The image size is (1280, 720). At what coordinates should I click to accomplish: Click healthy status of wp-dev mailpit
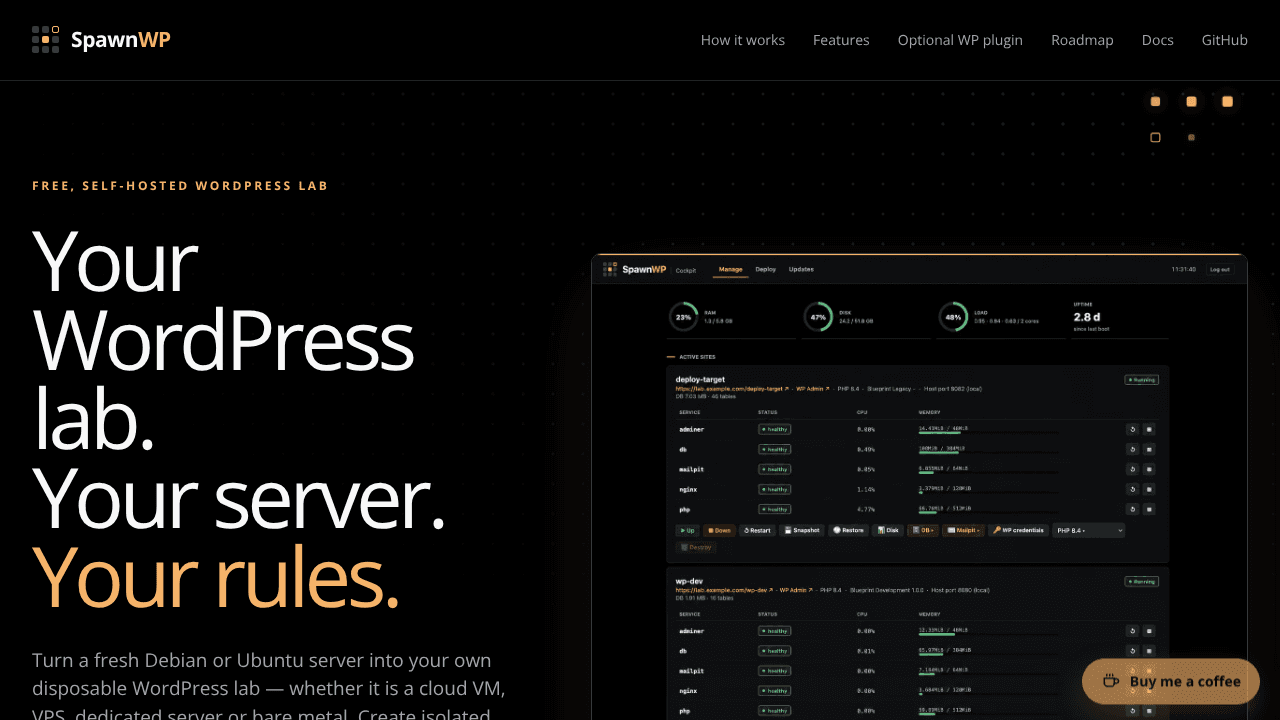coord(775,671)
